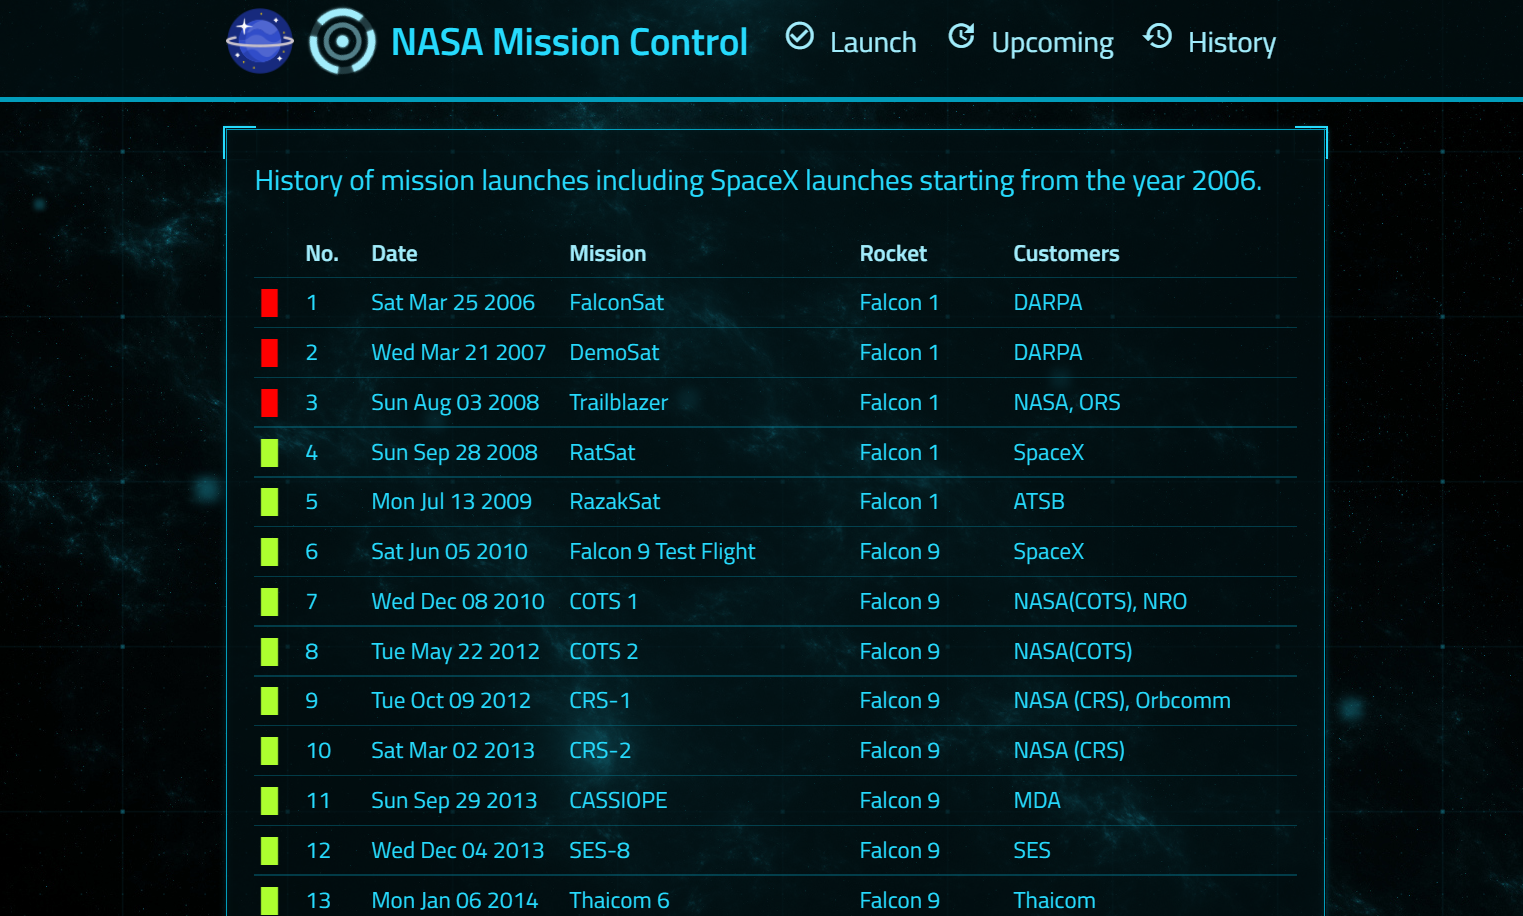Click the checkmark icon beside Launch
This screenshot has width=1523, height=916.
click(799, 36)
